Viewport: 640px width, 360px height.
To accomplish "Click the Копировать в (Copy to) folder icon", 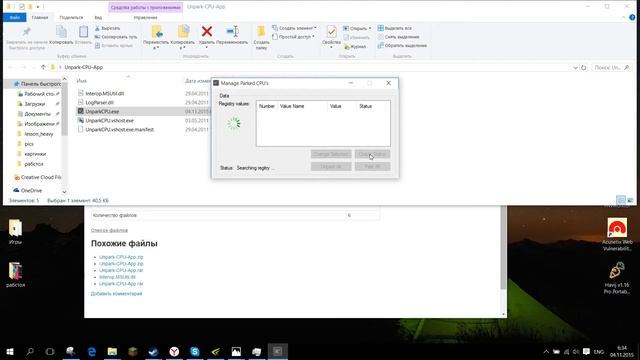I will click(183, 31).
